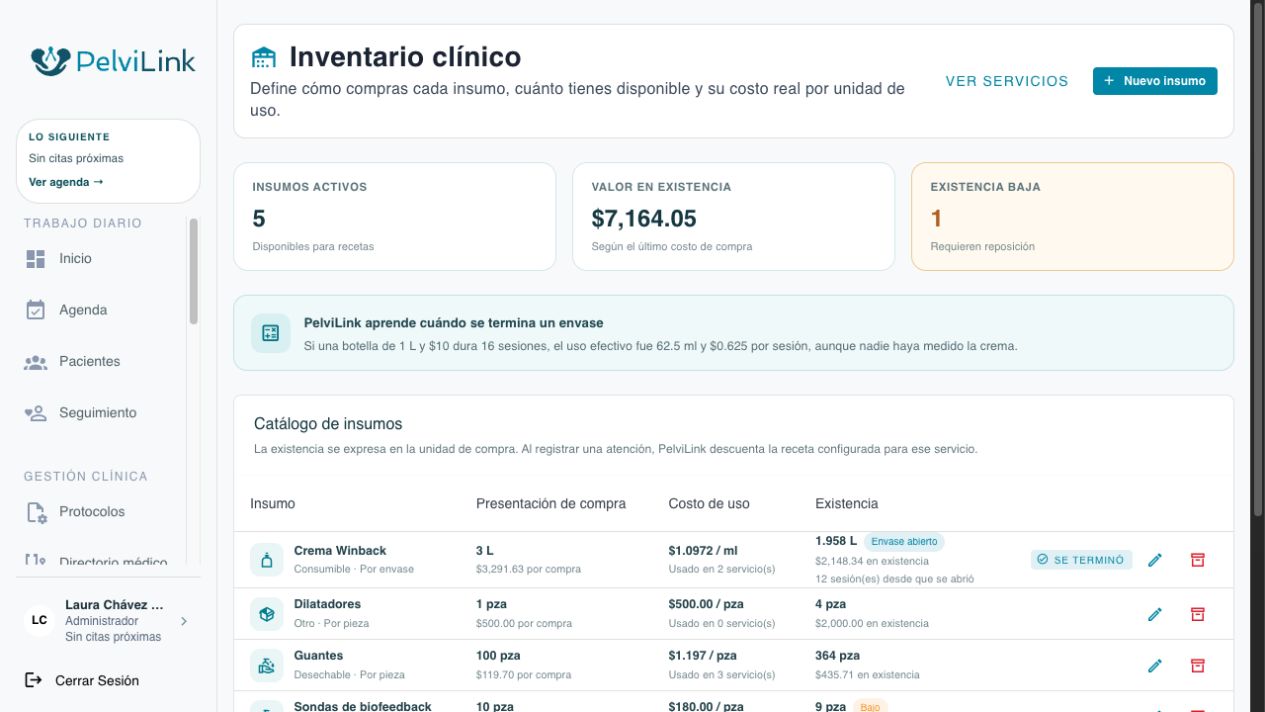
Task: Archive the Guantes item
Action: pos(1198,665)
